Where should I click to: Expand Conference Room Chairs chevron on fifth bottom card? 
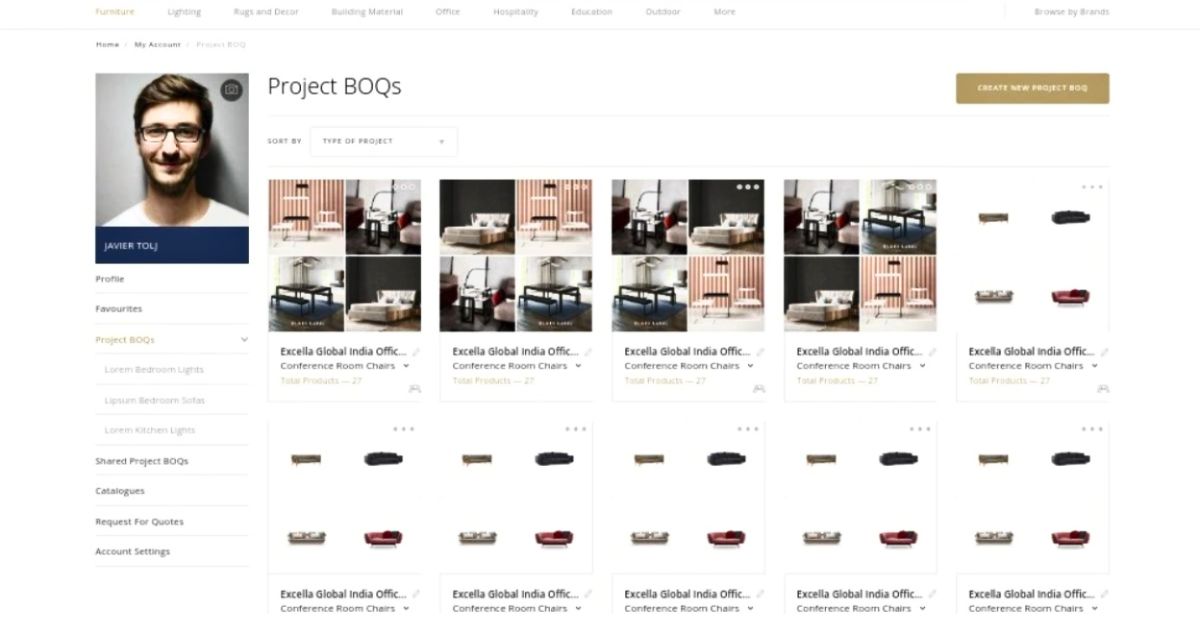pos(1094,608)
